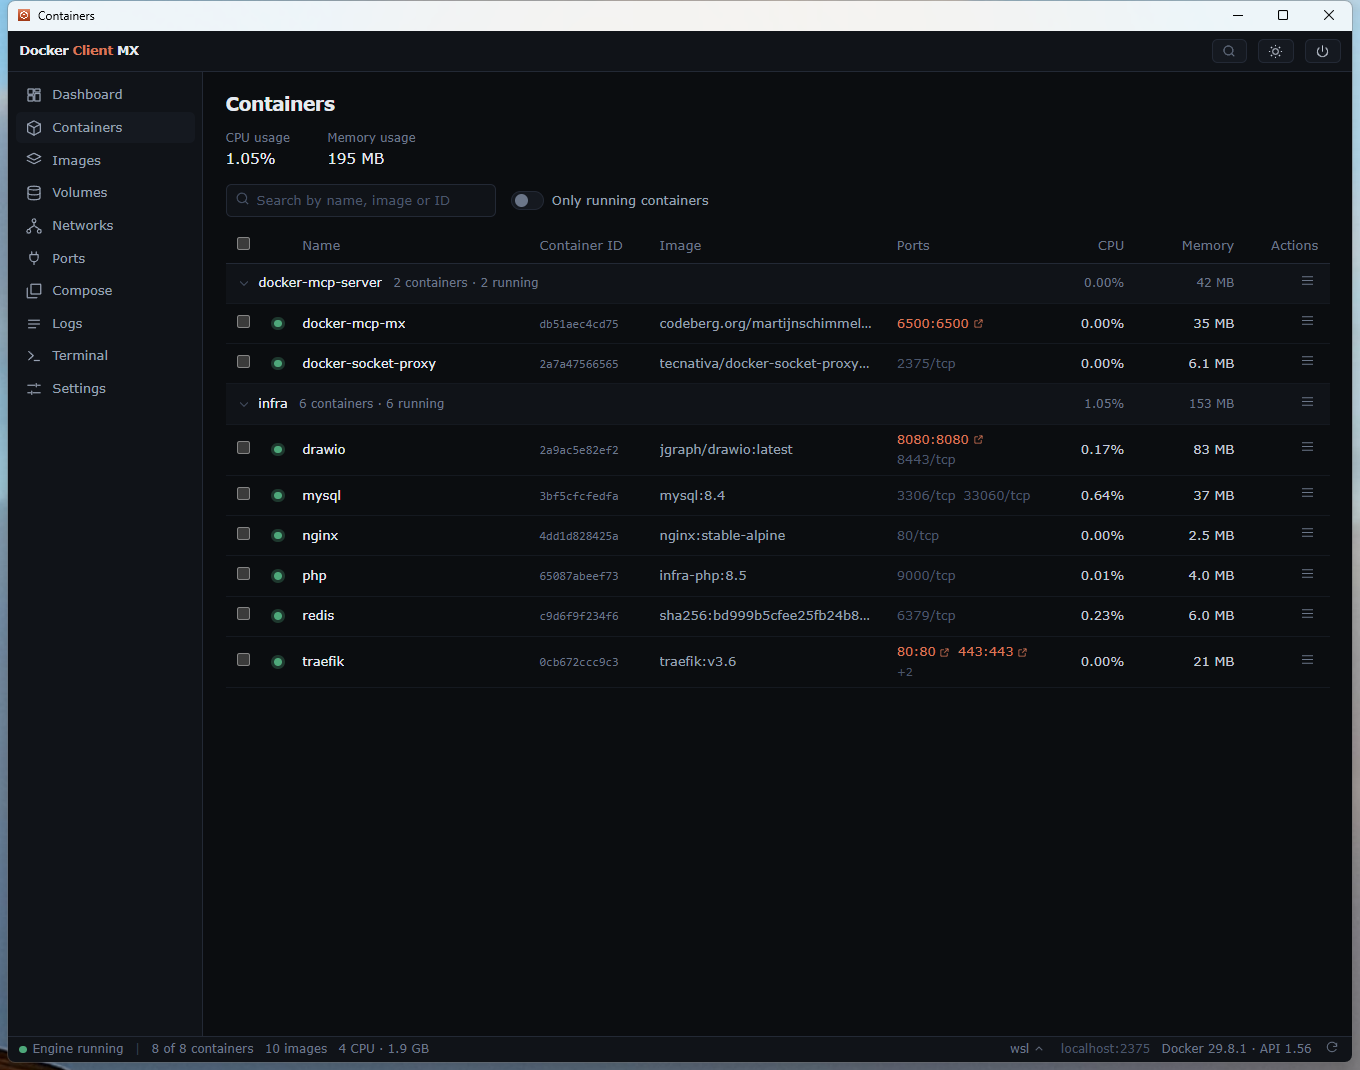Open the wsl context dropdown in status bar
1360x1070 pixels.
[x=1026, y=1049]
